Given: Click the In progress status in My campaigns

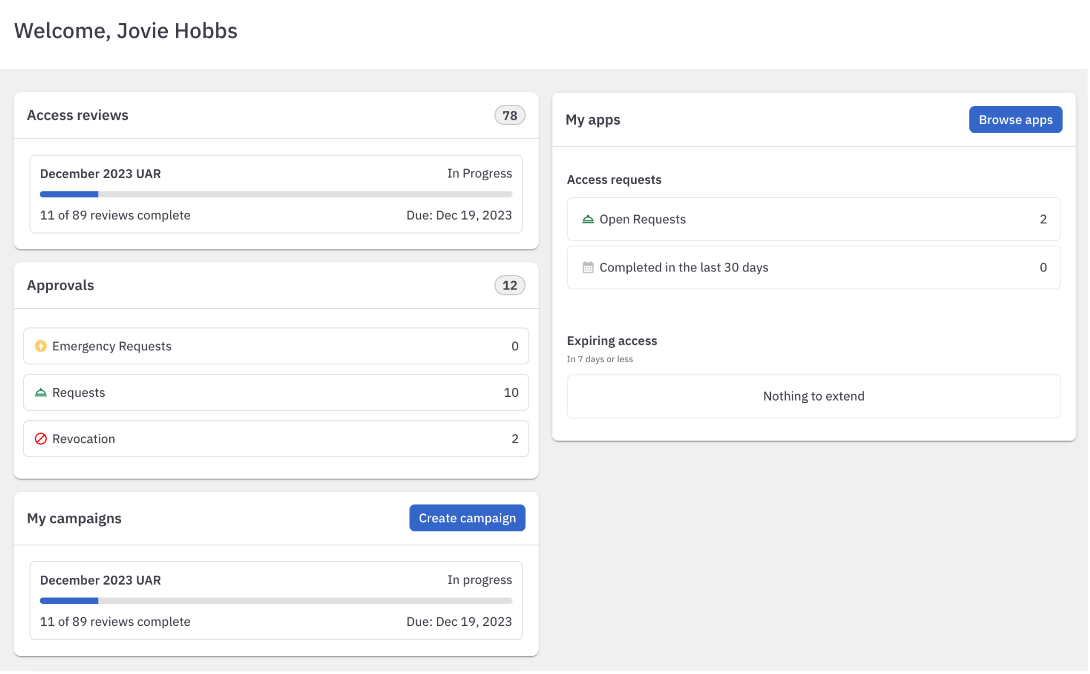Looking at the screenshot, I should pyautogui.click(x=479, y=580).
